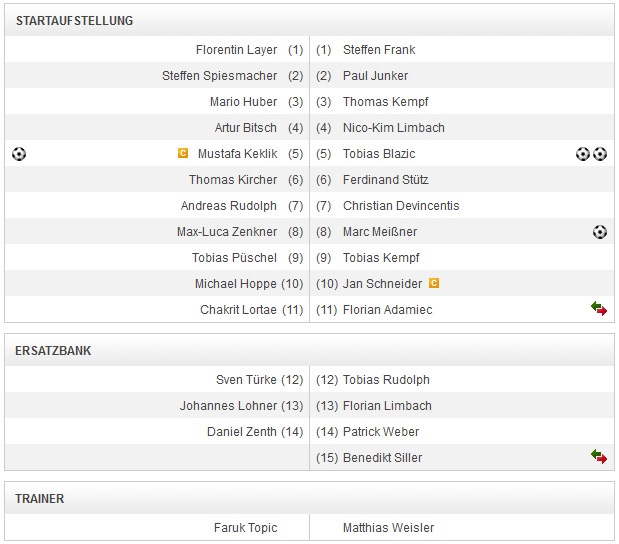Click captain badge next to Jan Schneider

(434, 284)
